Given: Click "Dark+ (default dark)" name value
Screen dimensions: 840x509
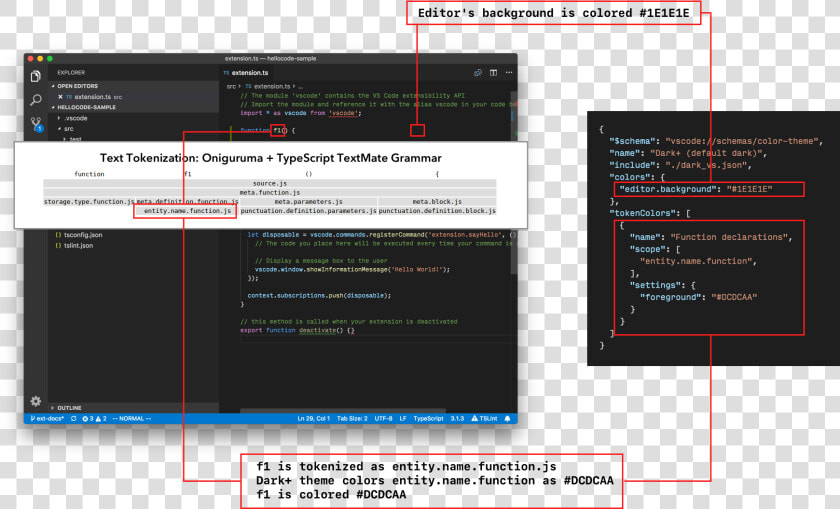Looking at the screenshot, I should coord(706,153).
